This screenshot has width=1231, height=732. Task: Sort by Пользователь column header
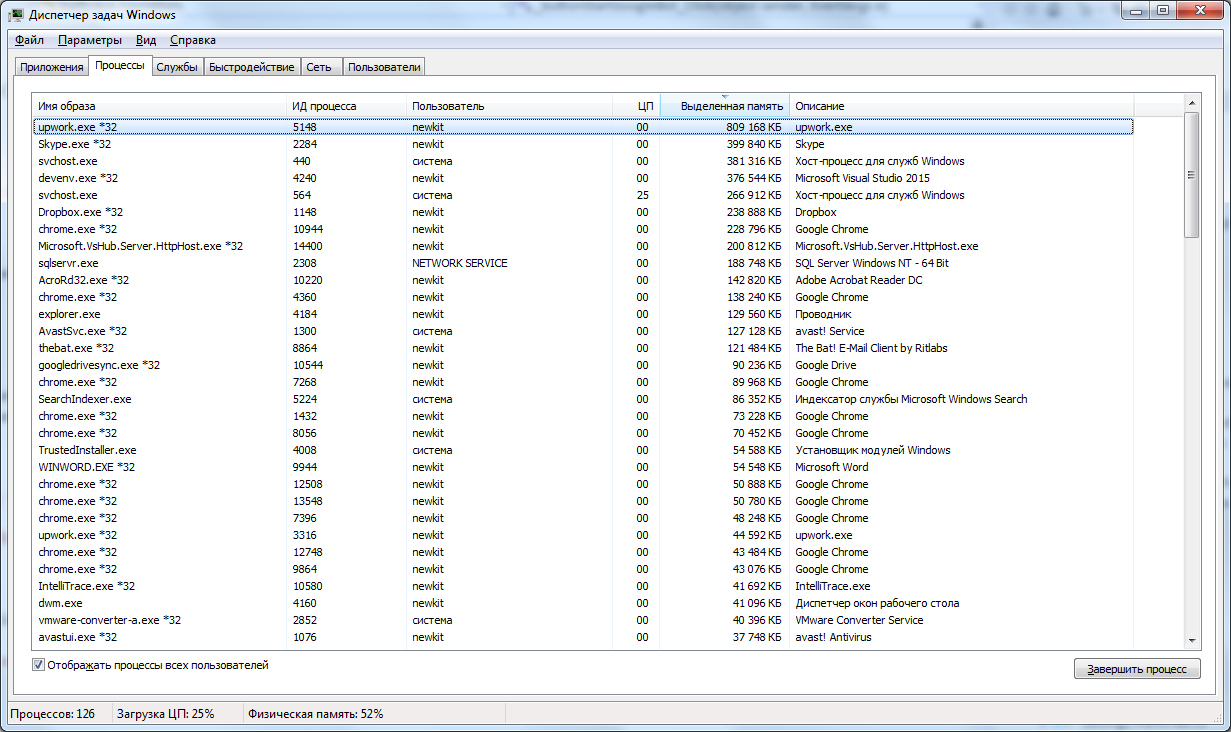[509, 106]
